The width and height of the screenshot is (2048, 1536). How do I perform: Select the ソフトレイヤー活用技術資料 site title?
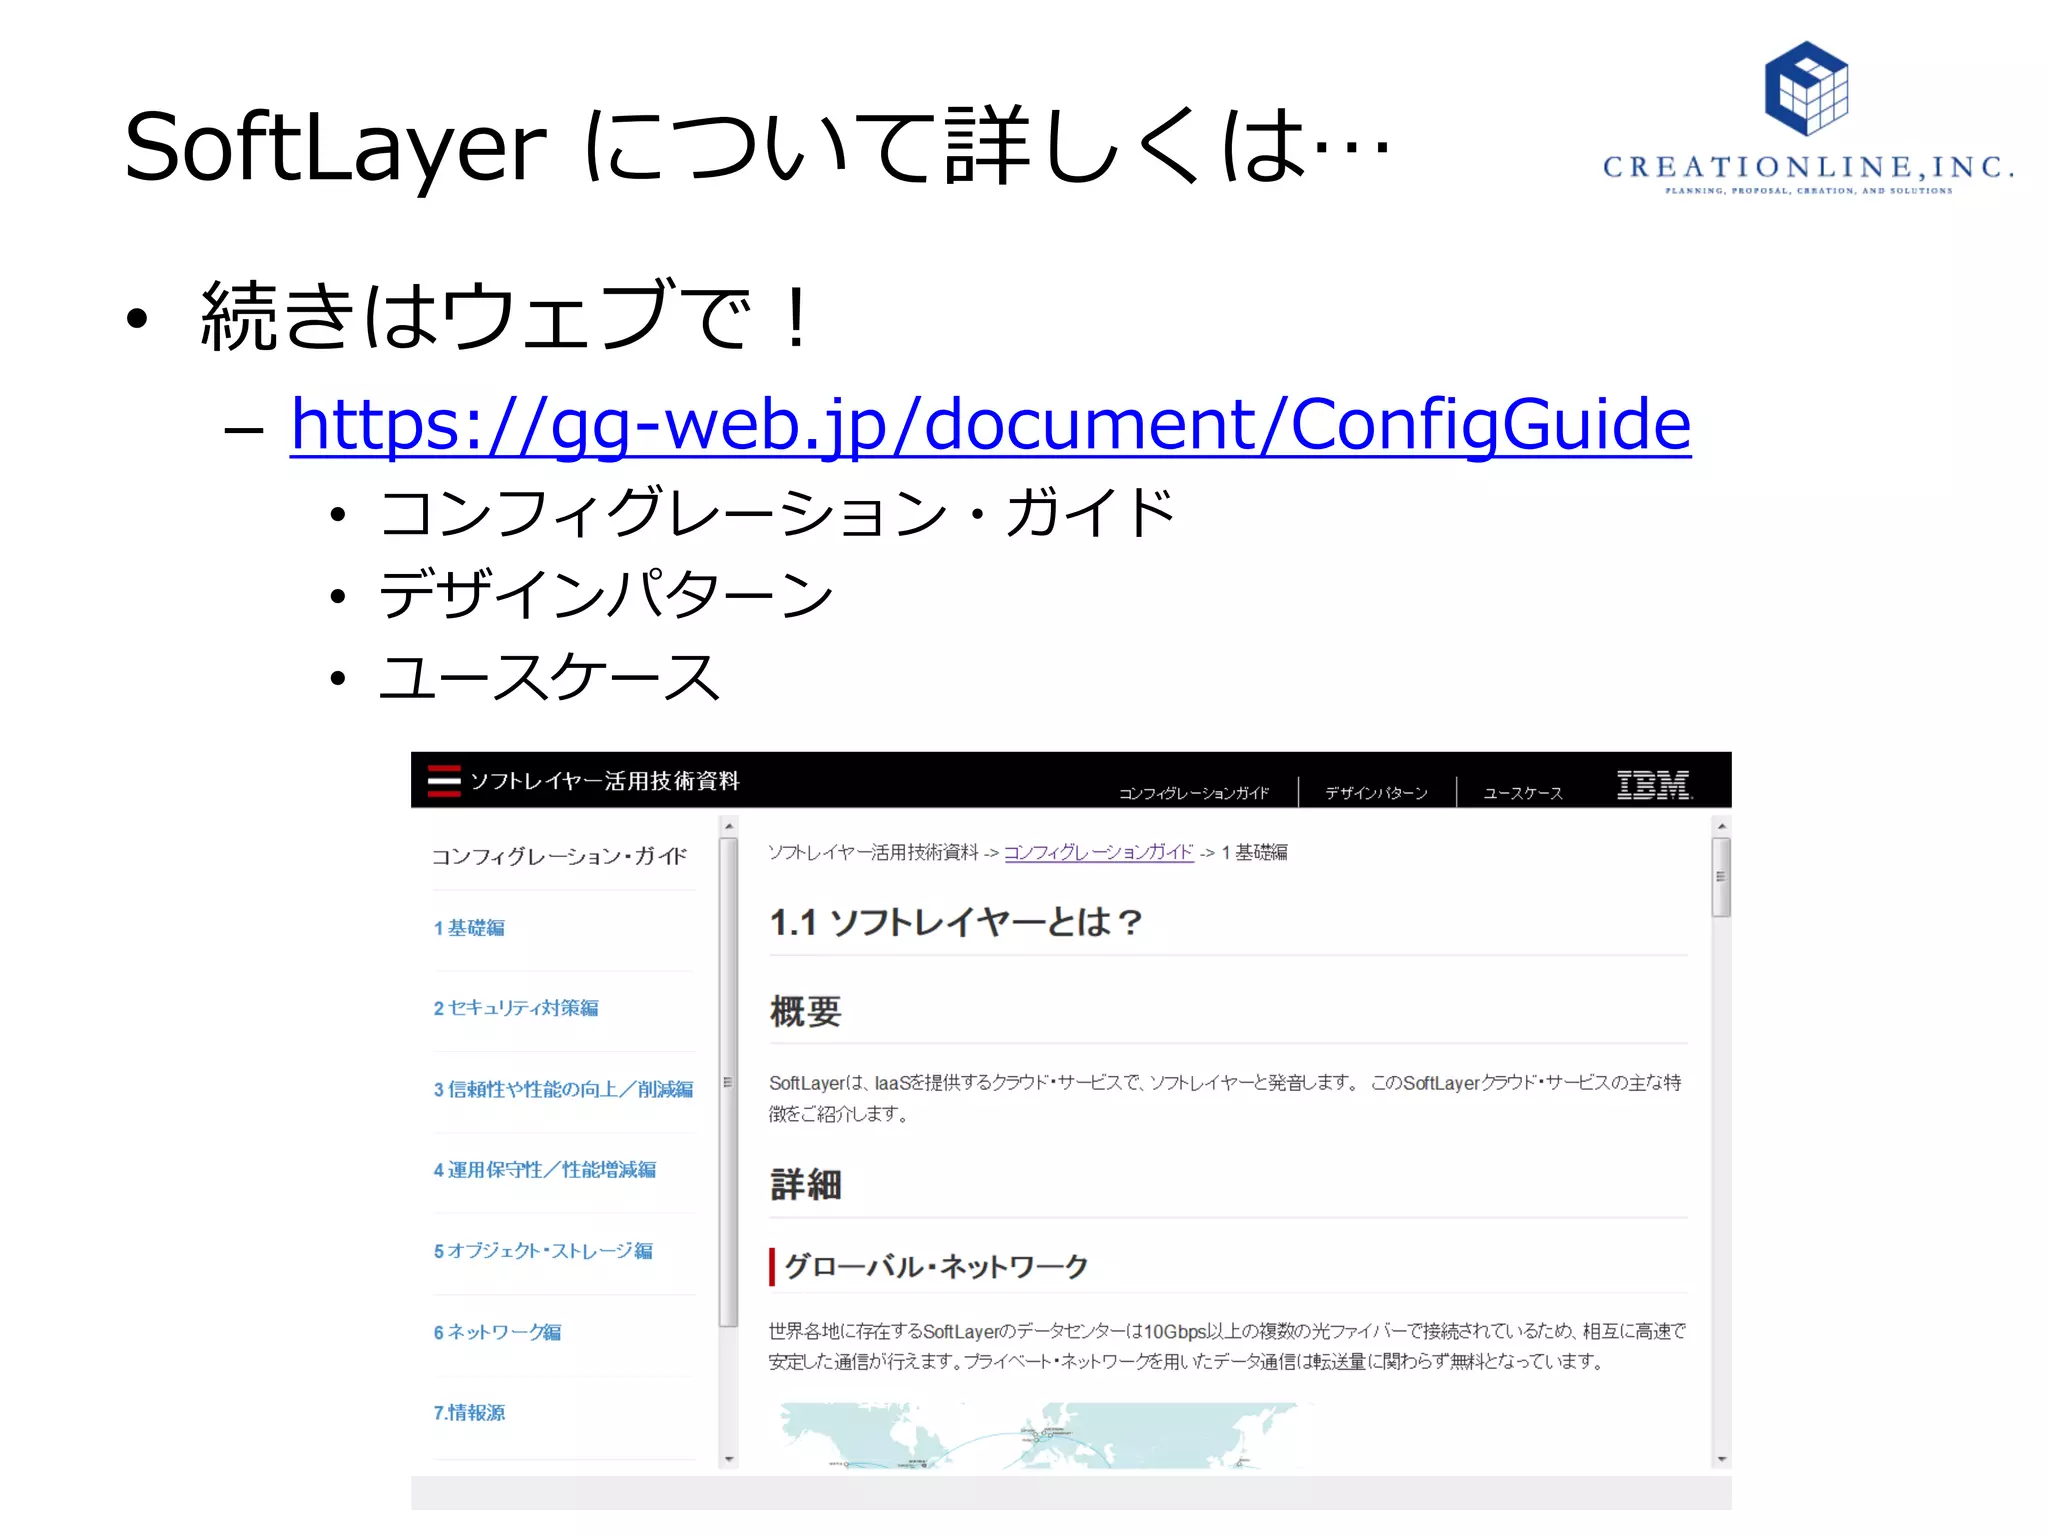tap(605, 781)
